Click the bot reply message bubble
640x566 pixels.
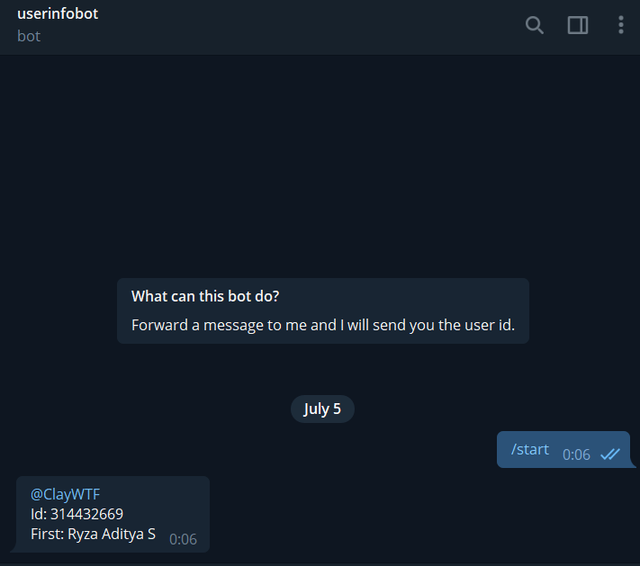pyautogui.click(x=113, y=514)
